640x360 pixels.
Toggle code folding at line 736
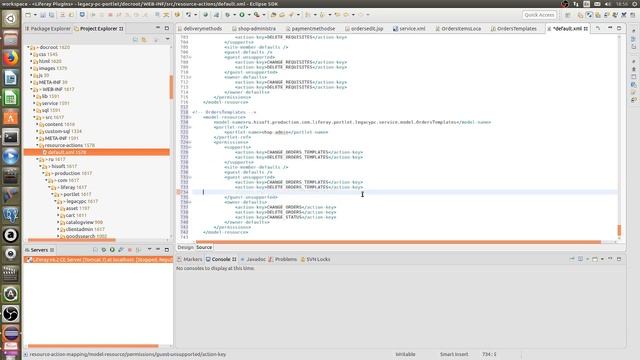(x=190, y=202)
